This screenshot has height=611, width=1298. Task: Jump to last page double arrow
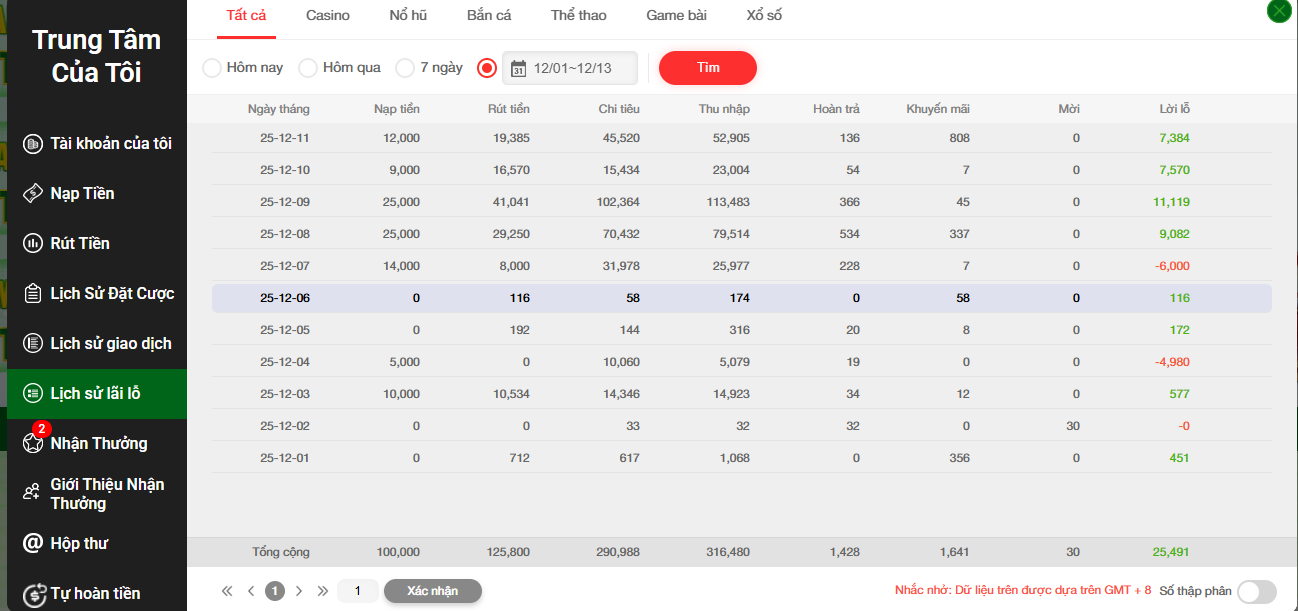click(322, 591)
